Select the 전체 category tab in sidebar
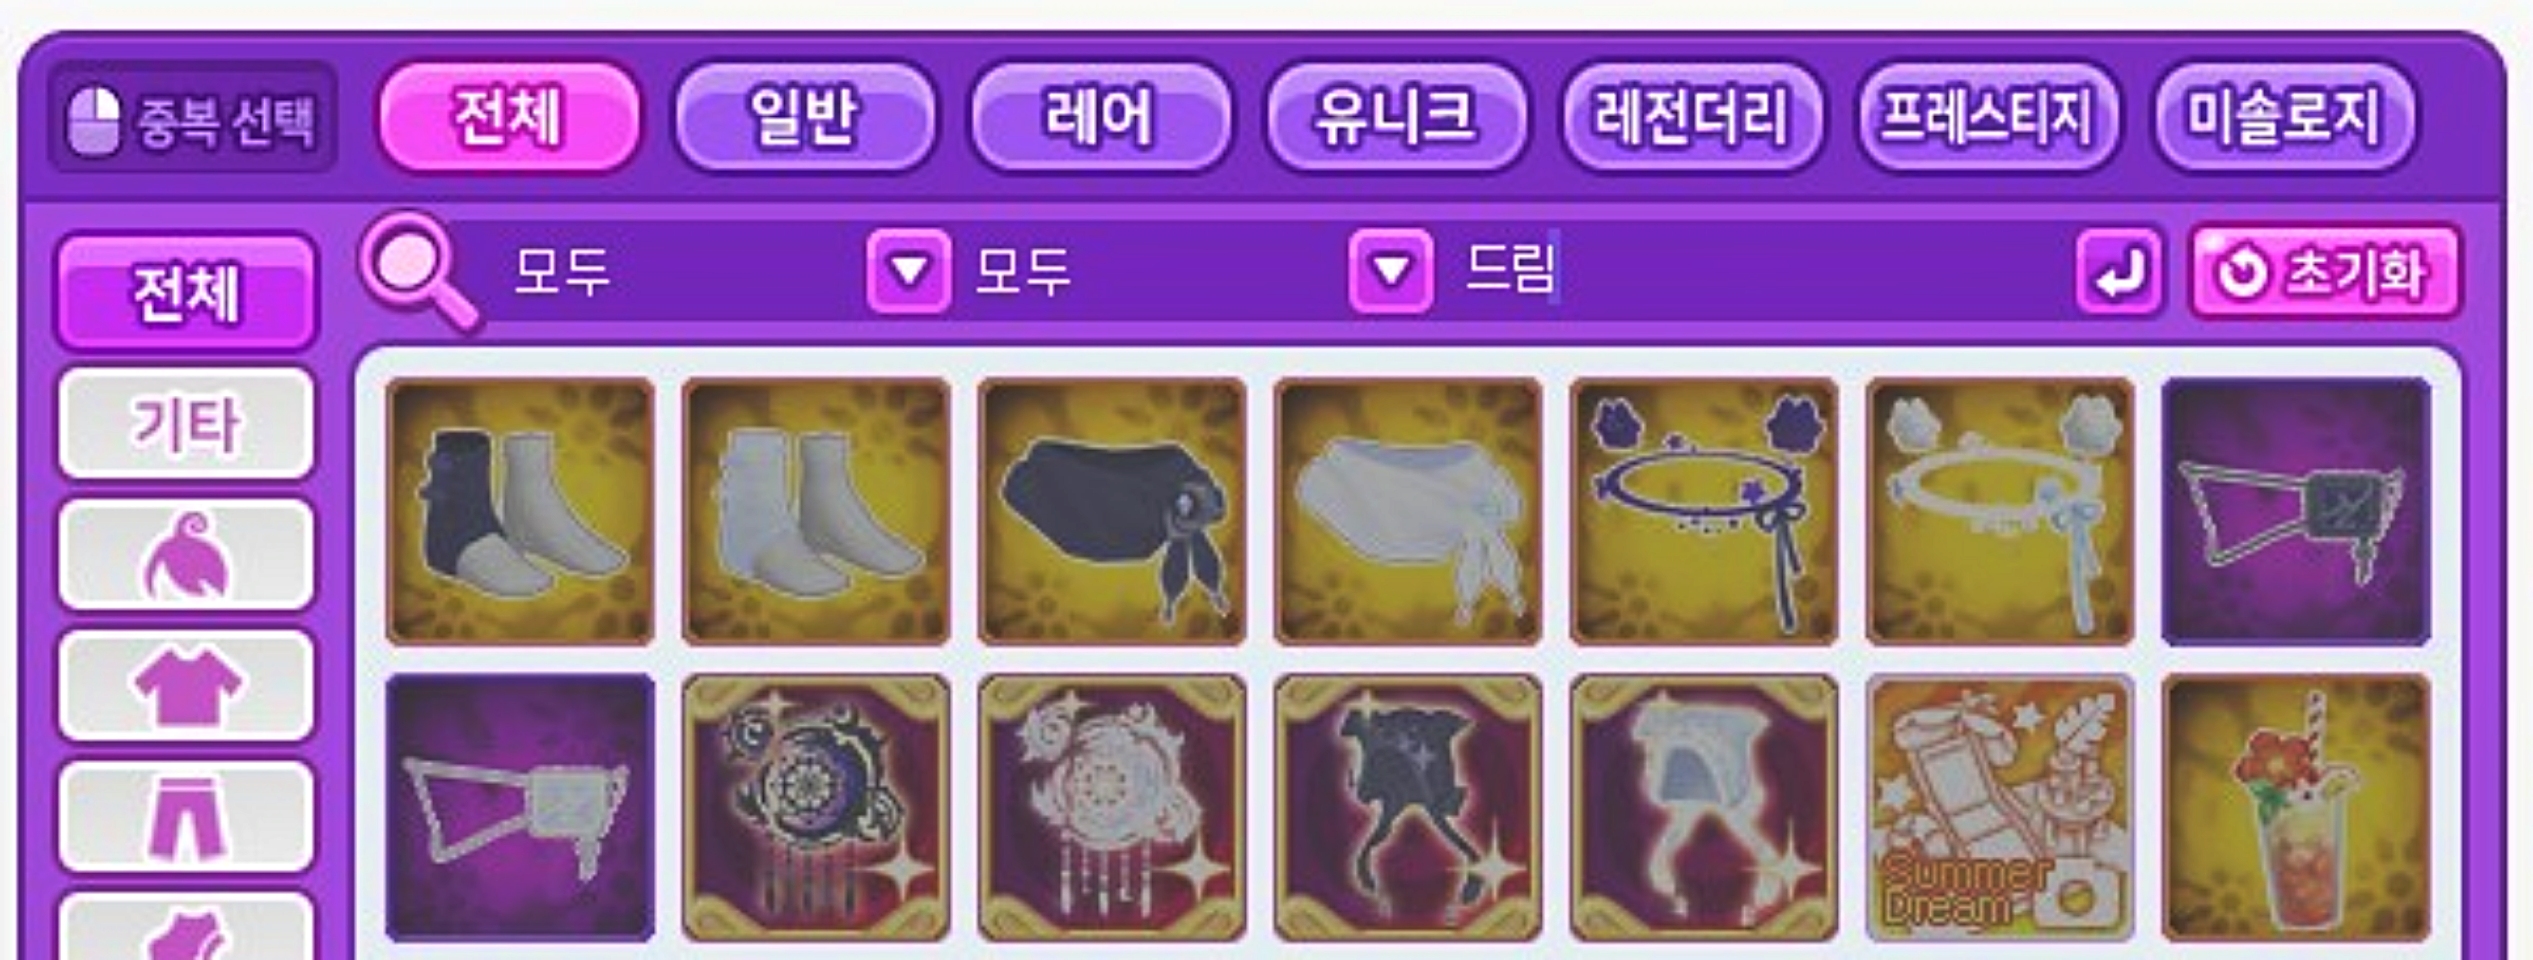 [186, 292]
